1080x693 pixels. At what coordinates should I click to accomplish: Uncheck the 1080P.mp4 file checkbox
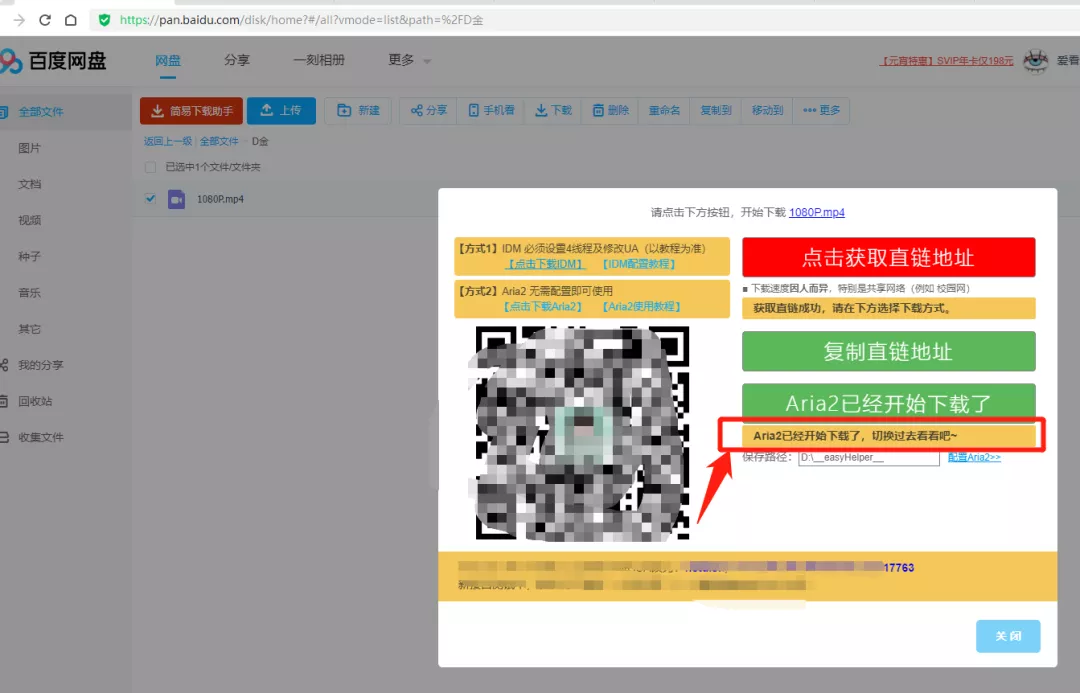(150, 199)
